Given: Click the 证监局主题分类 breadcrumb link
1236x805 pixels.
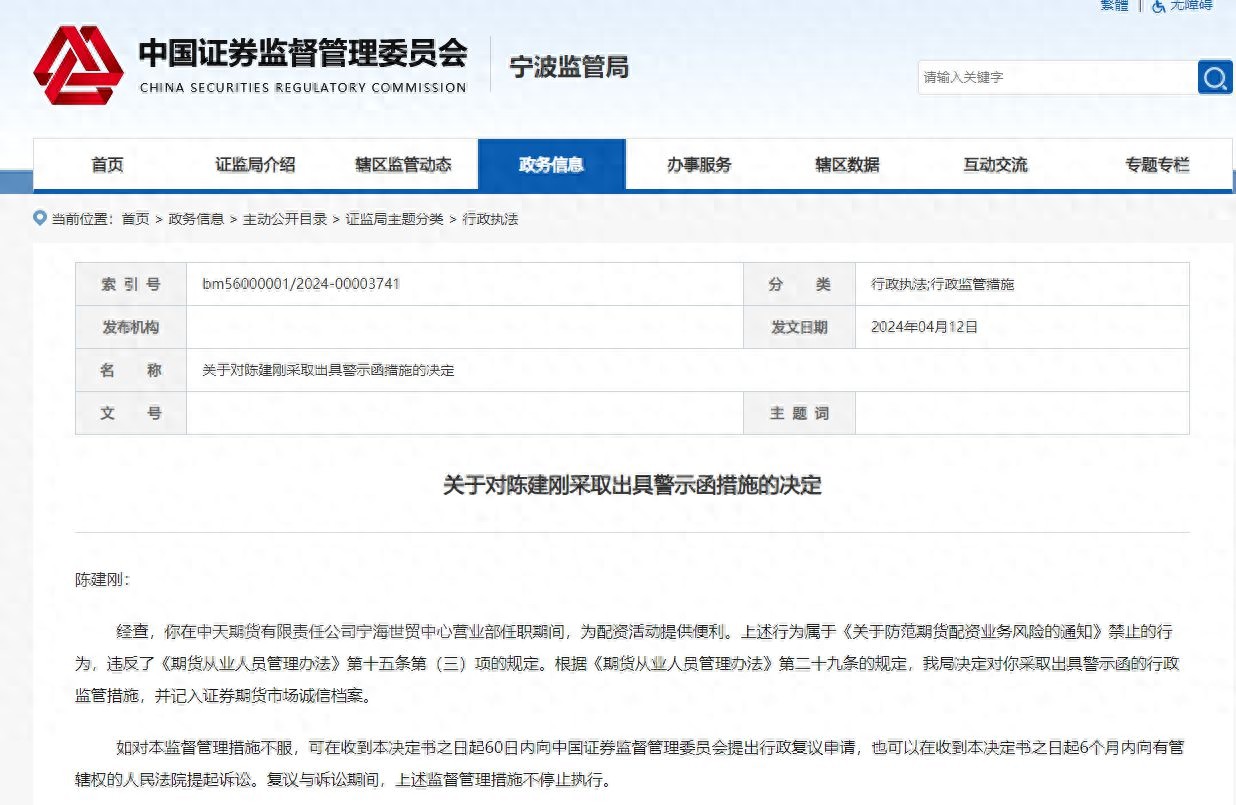Looking at the screenshot, I should pos(396,218).
